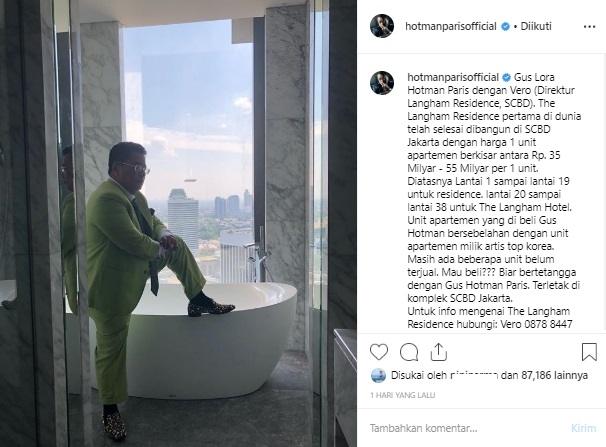The width and height of the screenshot is (606, 447).
Task: Share the post with the share icon
Action: pyautogui.click(x=439, y=352)
